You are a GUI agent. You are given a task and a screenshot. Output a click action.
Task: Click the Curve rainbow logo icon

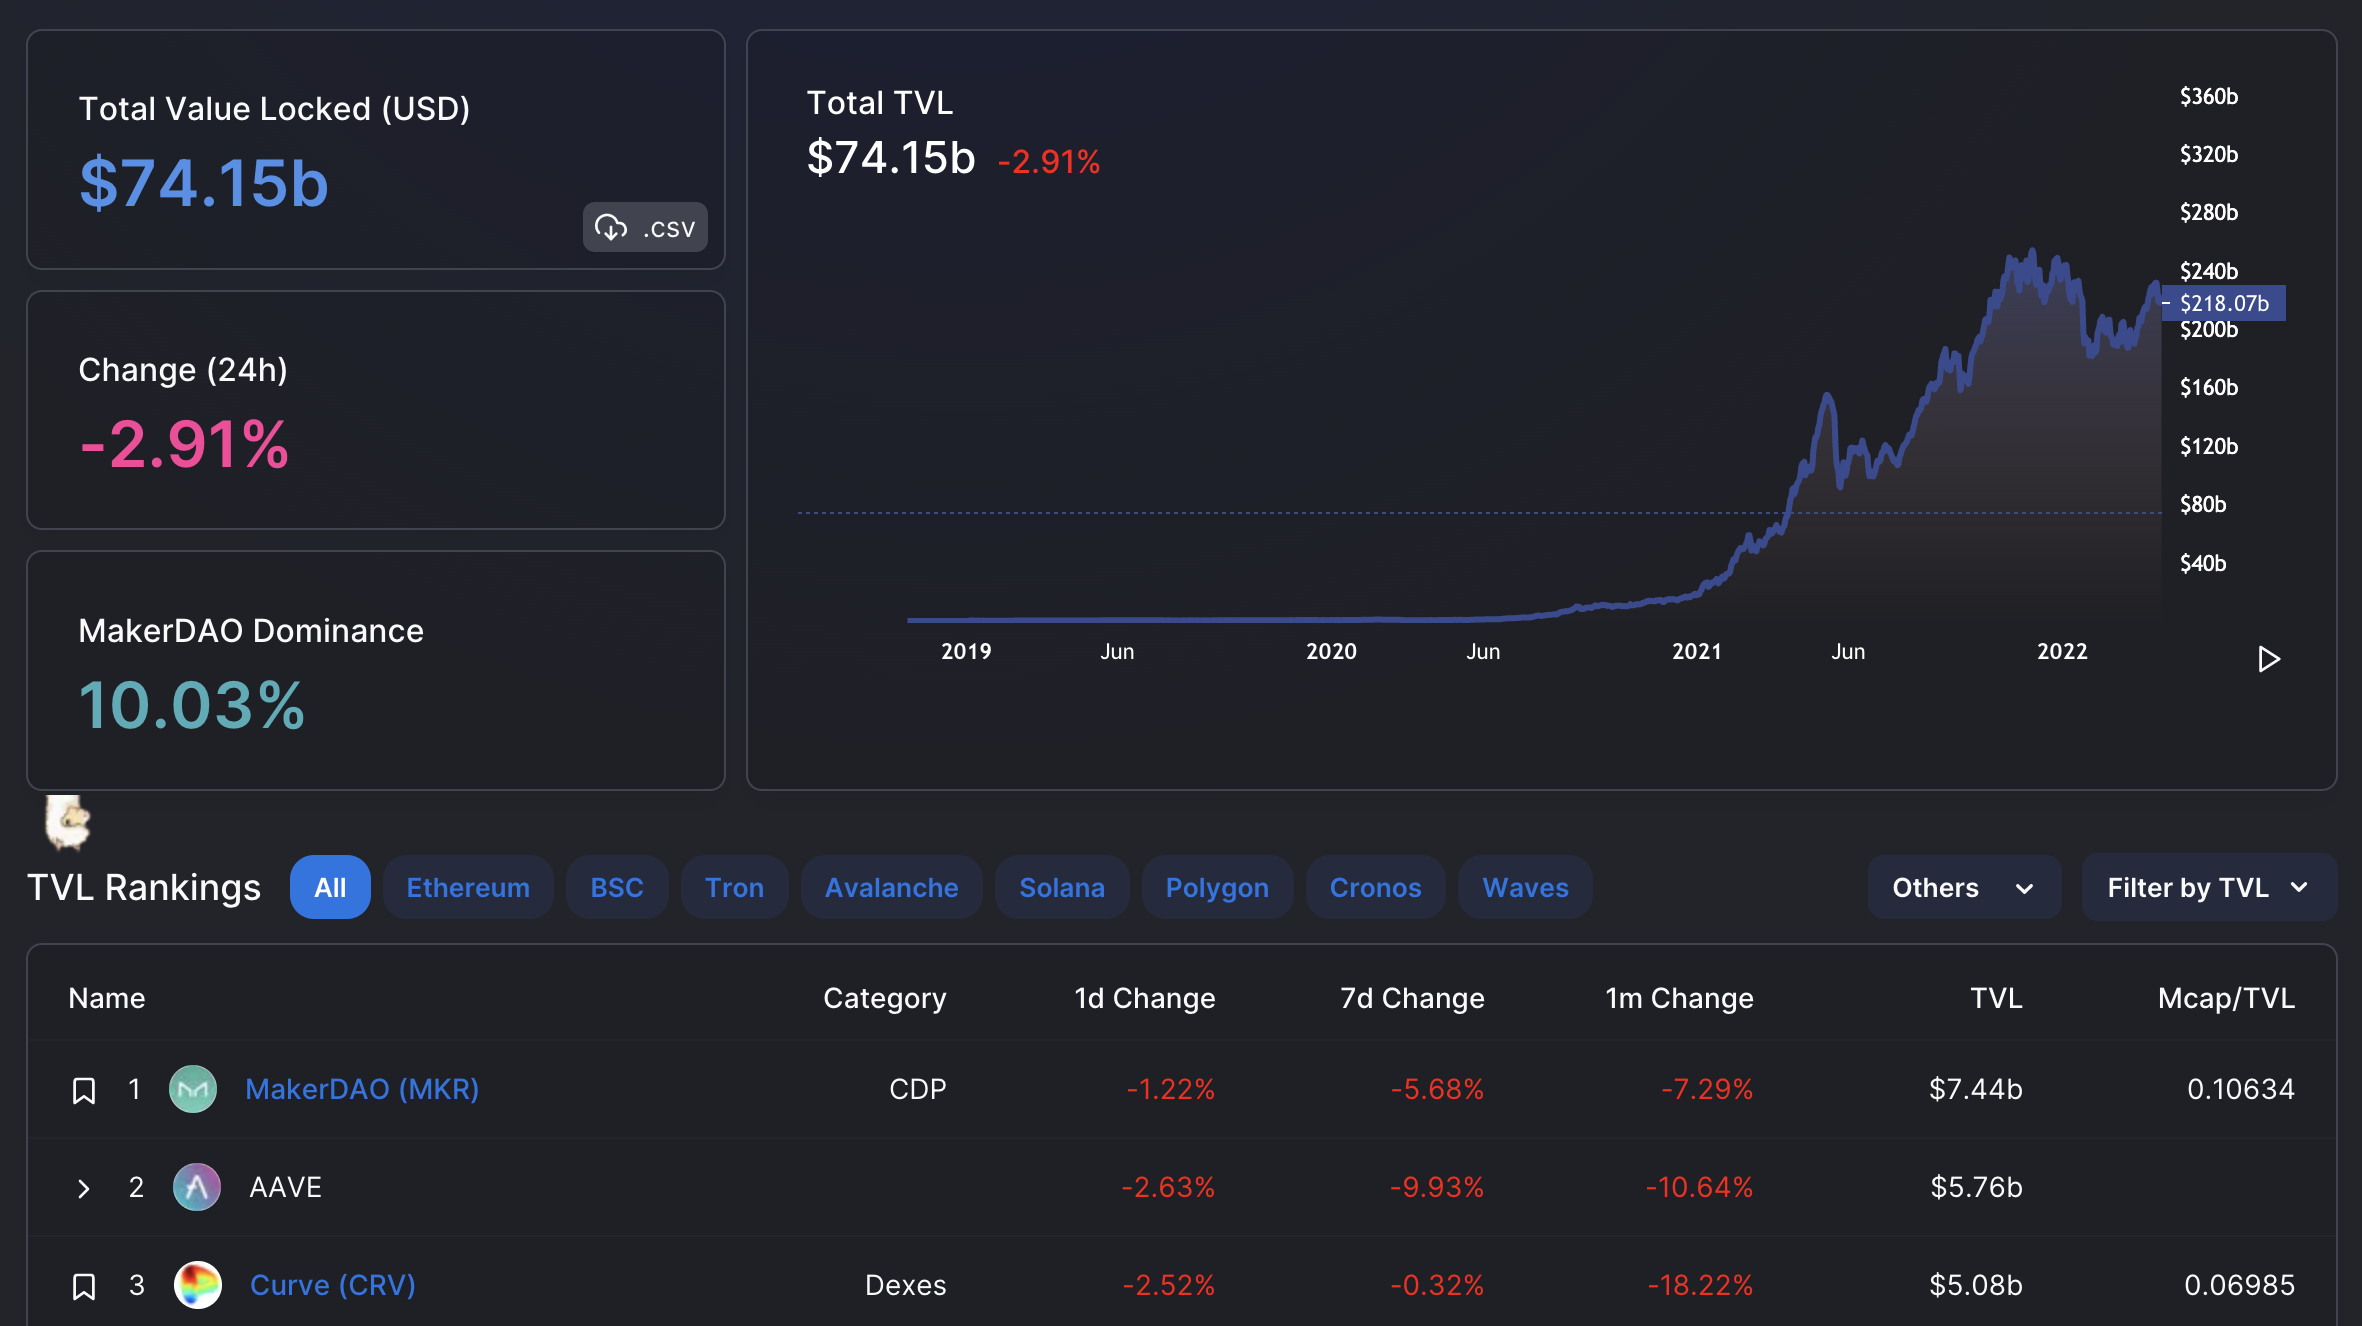198,1285
